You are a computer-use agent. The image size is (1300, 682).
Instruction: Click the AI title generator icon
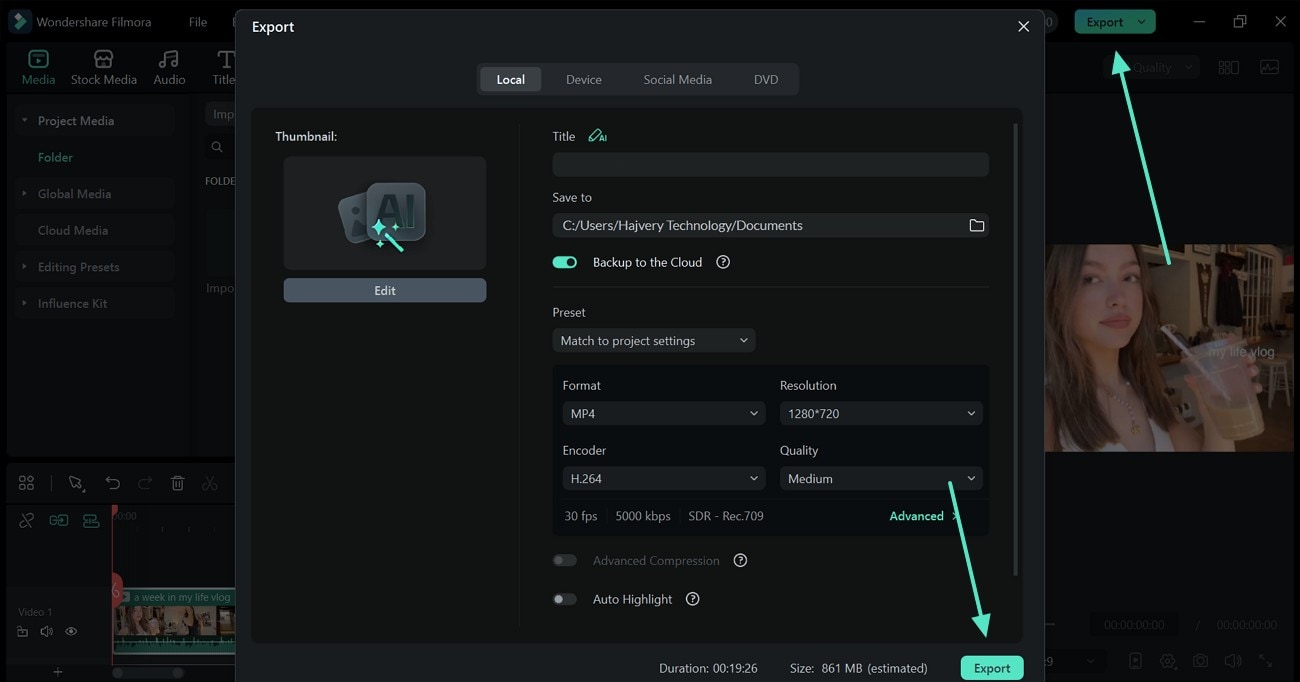tap(597, 136)
